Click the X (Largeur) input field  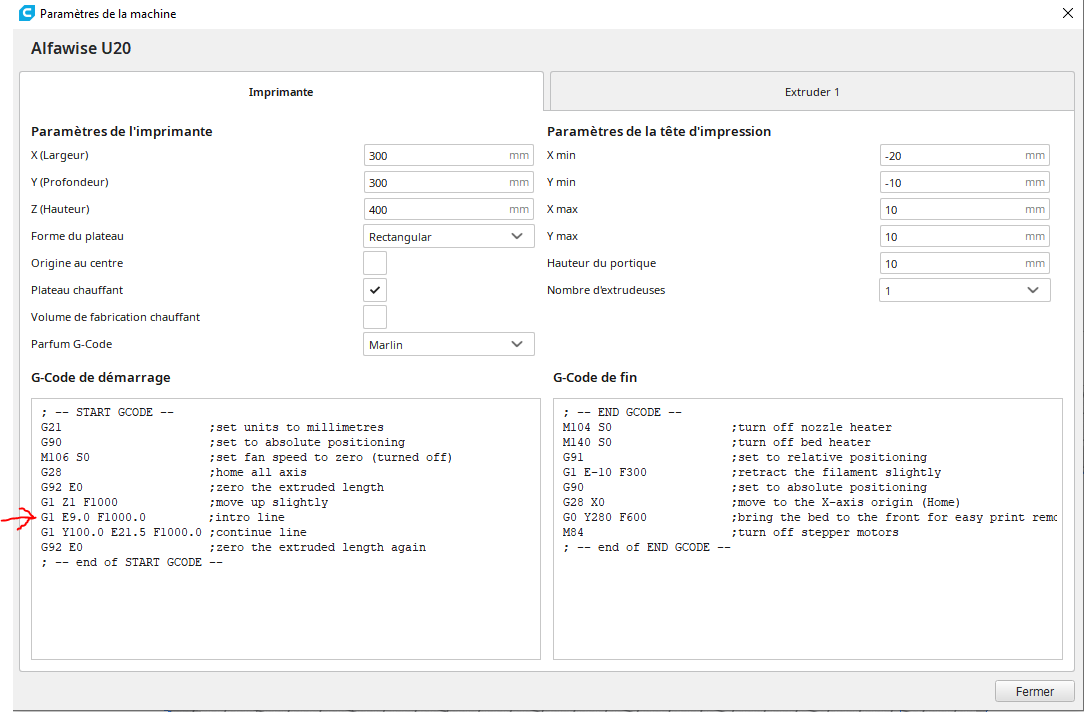(449, 156)
